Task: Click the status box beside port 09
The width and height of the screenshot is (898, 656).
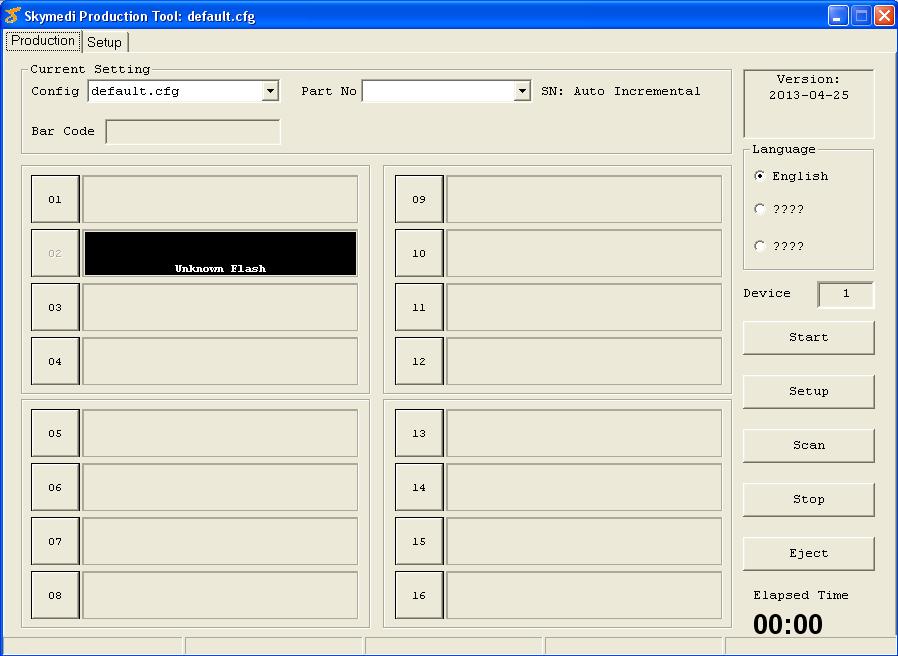Action: click(x=584, y=199)
